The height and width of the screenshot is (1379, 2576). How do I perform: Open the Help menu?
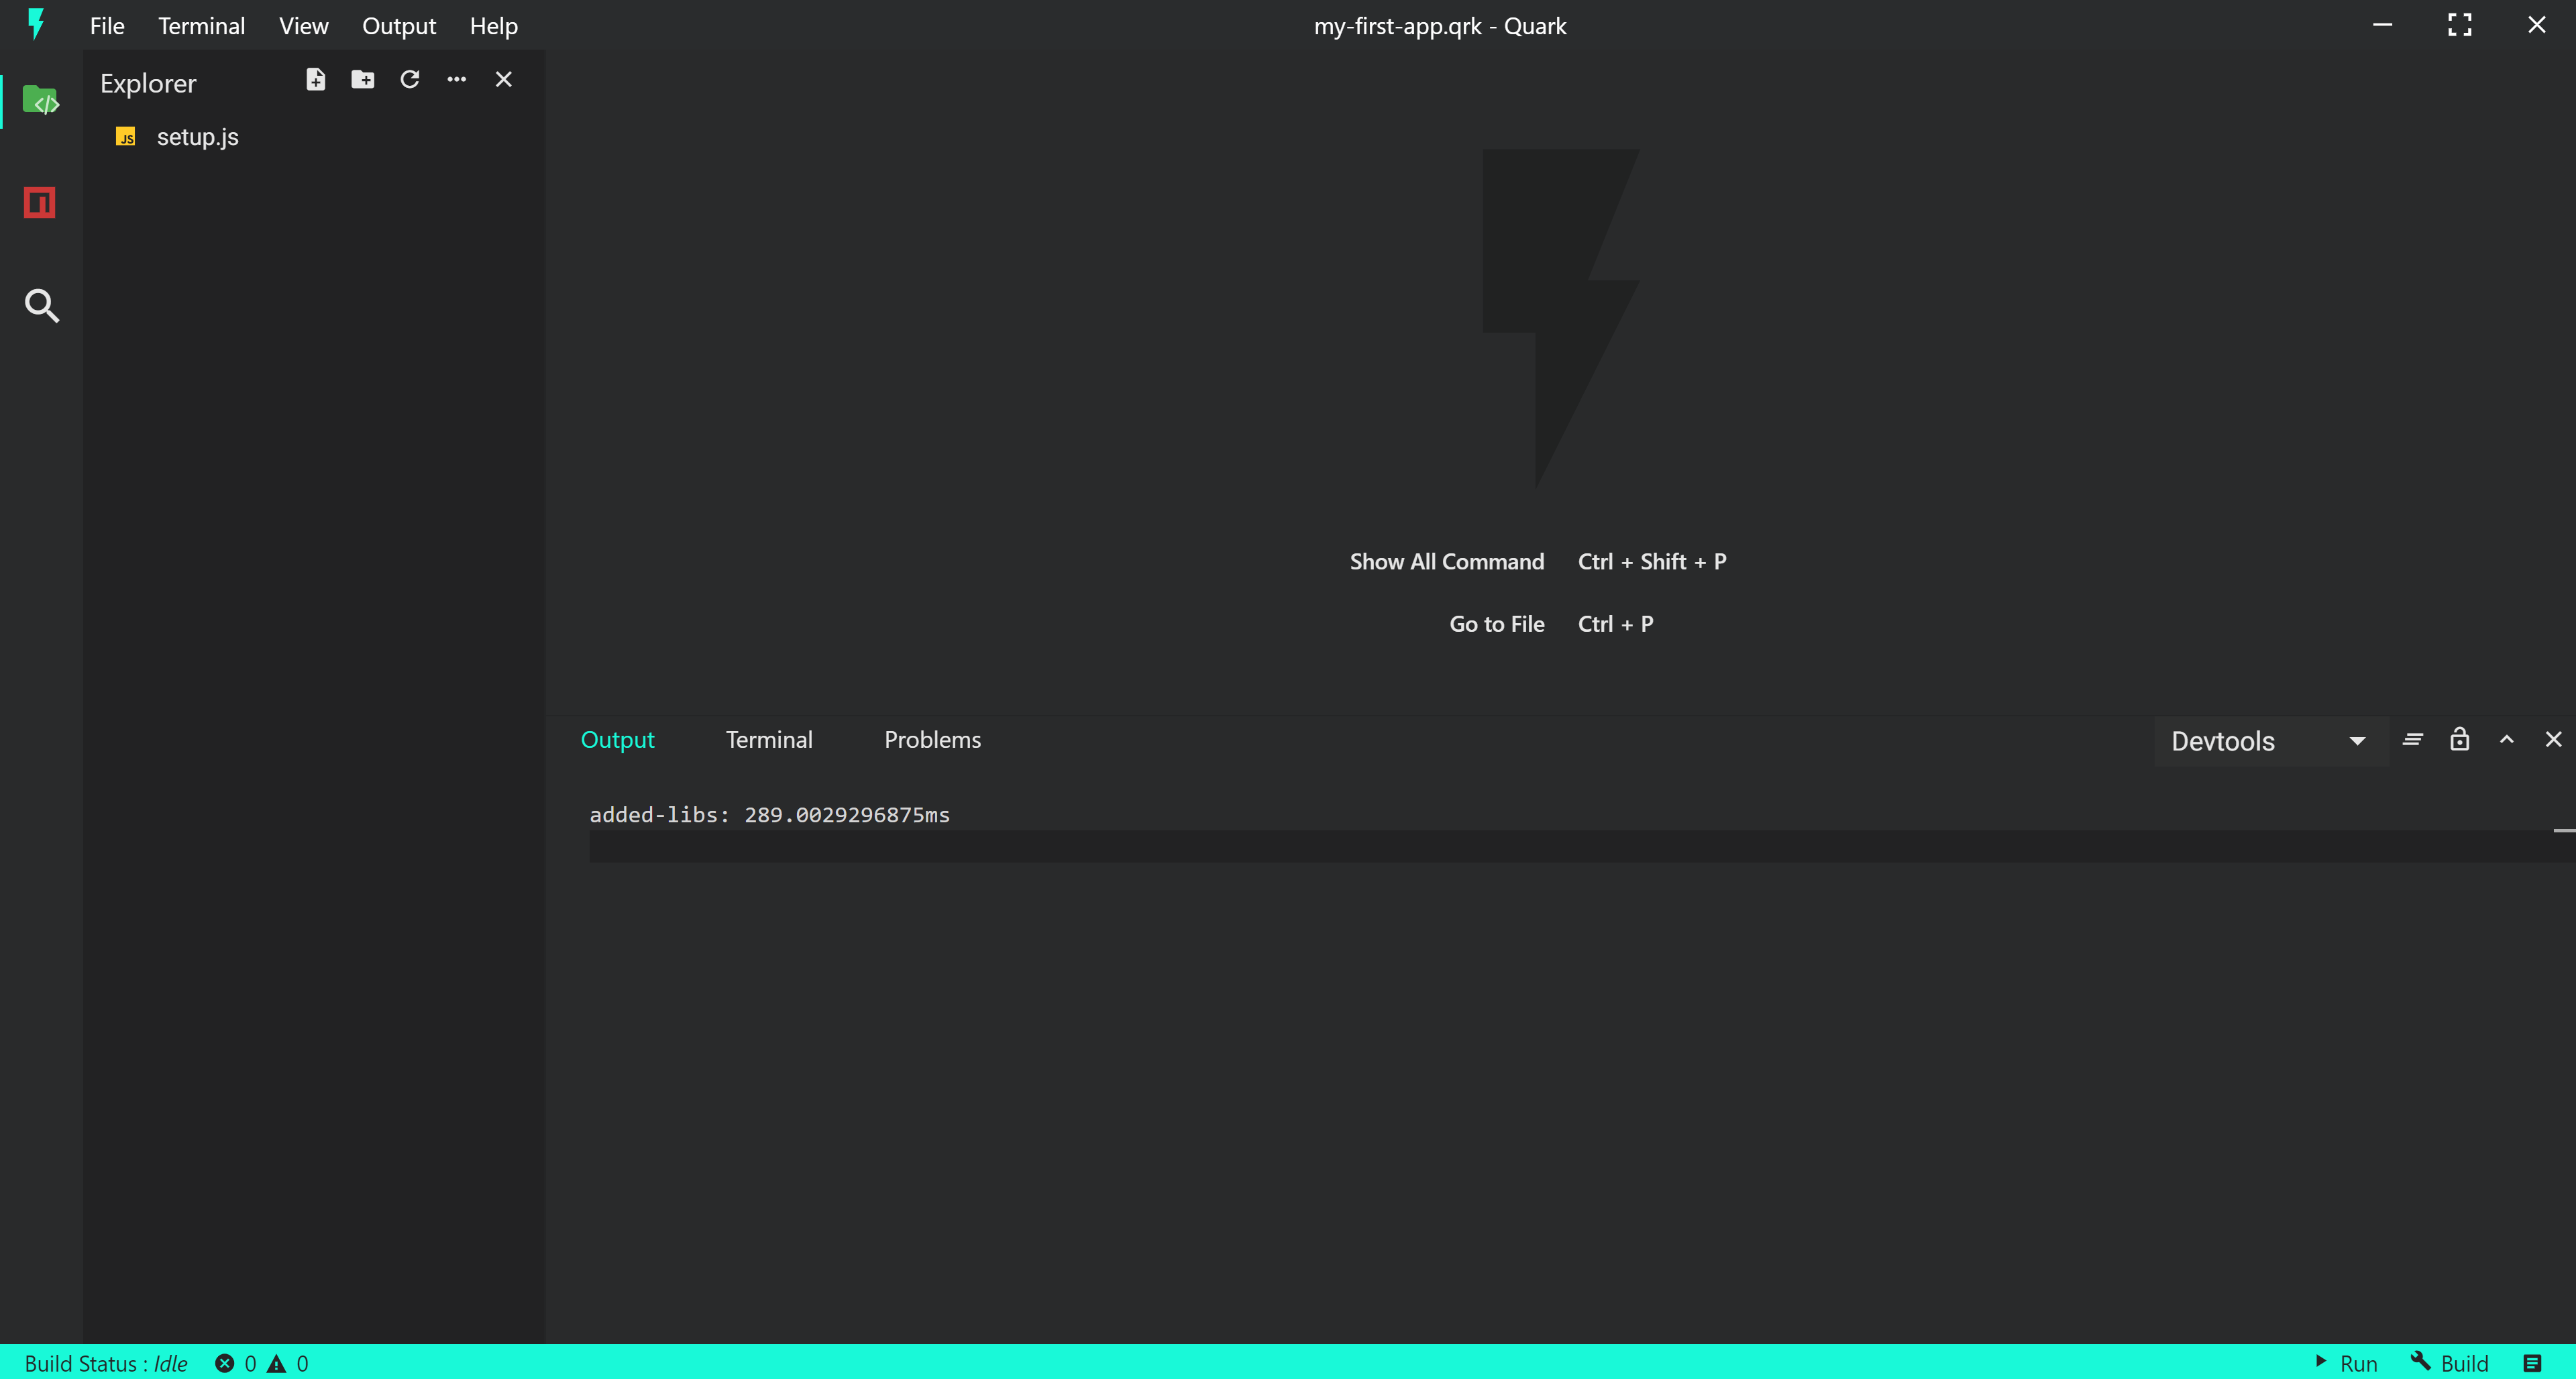click(494, 26)
